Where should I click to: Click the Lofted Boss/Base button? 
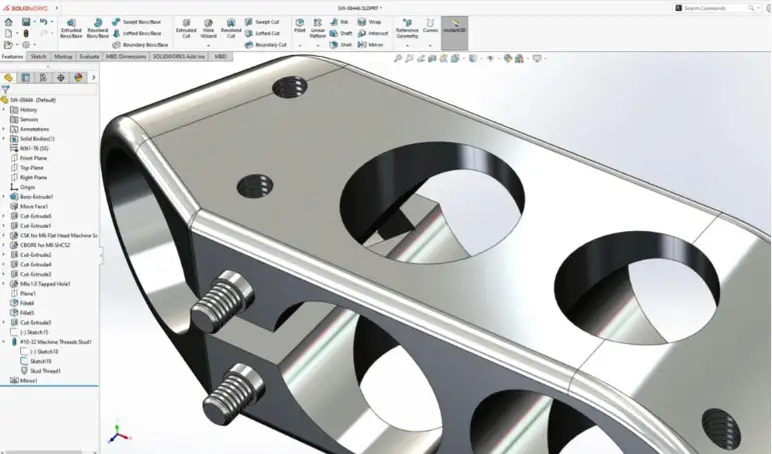tap(136, 33)
